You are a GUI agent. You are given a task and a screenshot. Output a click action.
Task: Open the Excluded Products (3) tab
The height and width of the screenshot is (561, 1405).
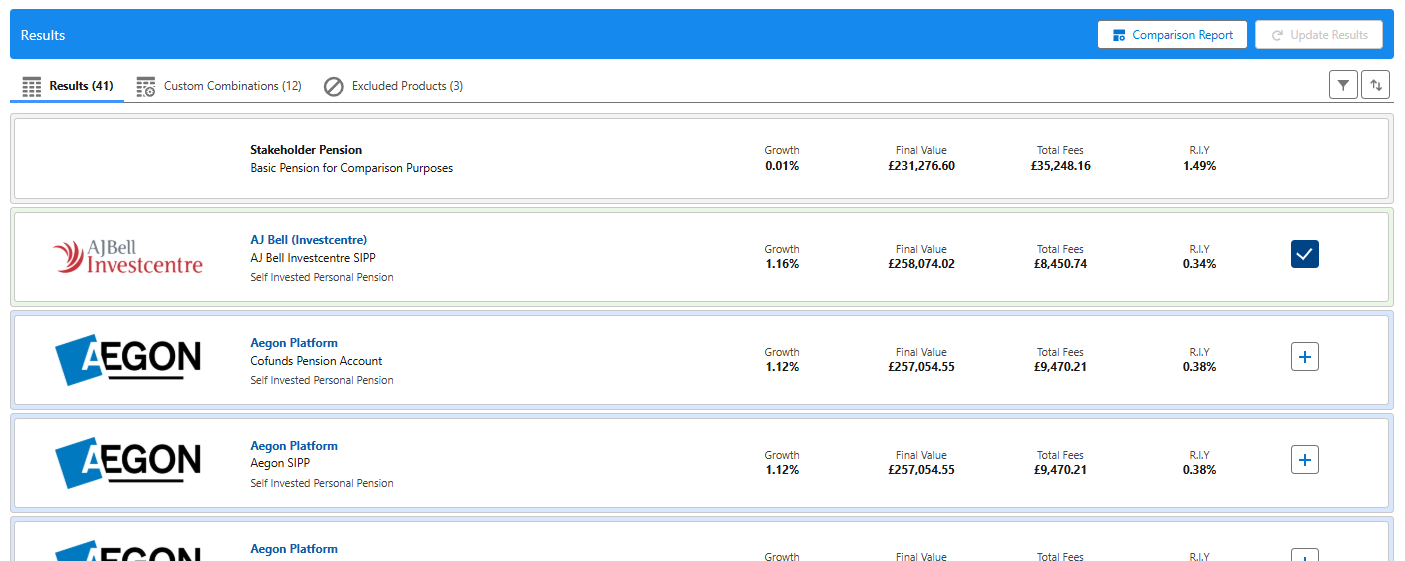click(394, 86)
